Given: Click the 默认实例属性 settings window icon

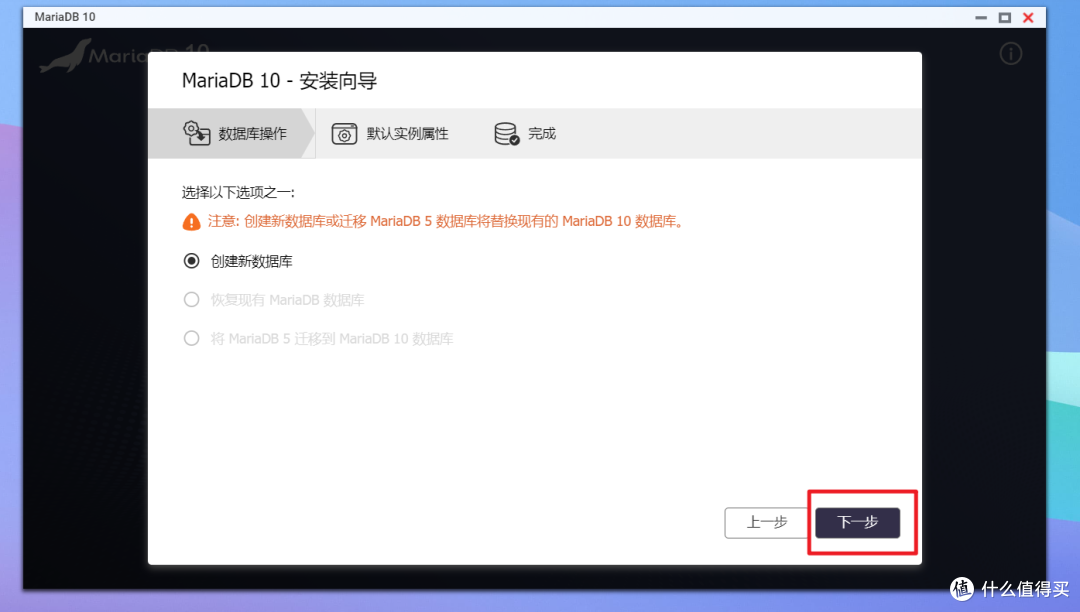Looking at the screenshot, I should pos(345,133).
